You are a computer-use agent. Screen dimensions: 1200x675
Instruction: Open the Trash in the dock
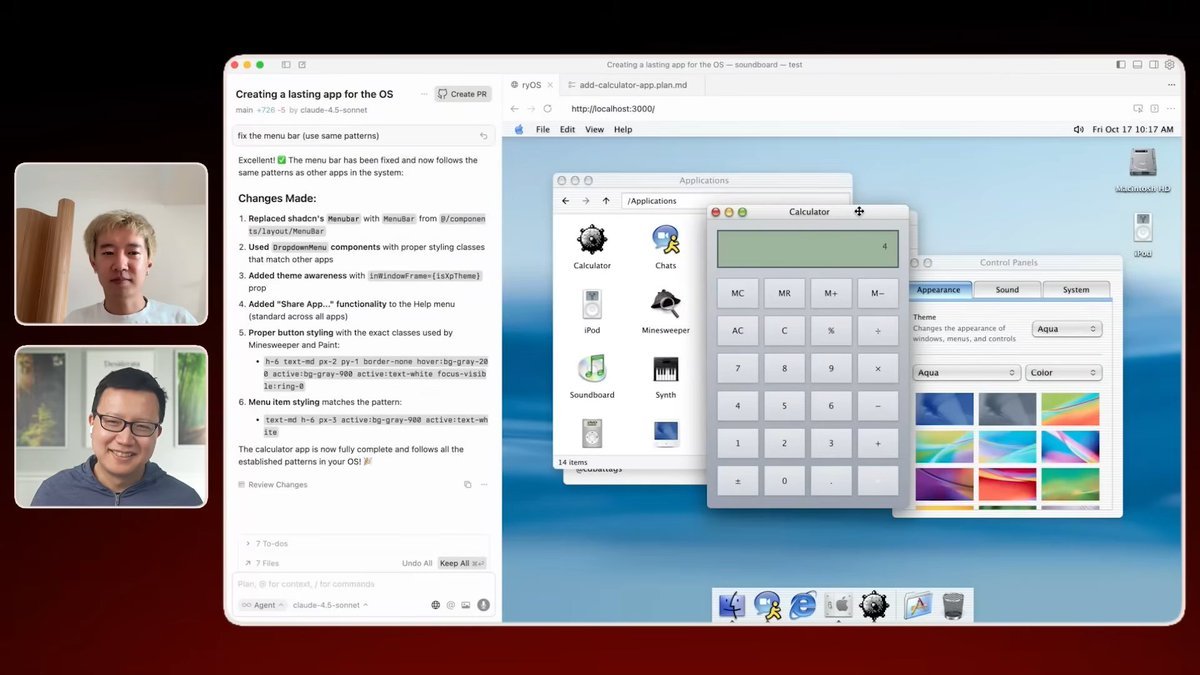coord(953,605)
